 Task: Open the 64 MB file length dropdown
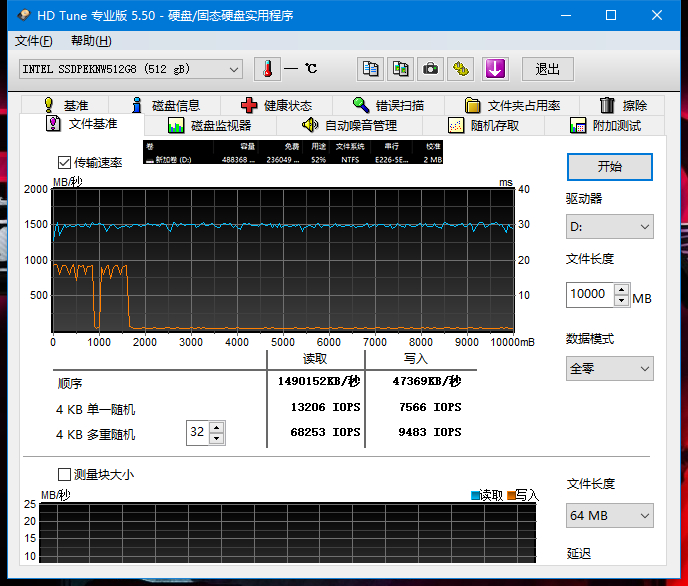(609, 516)
